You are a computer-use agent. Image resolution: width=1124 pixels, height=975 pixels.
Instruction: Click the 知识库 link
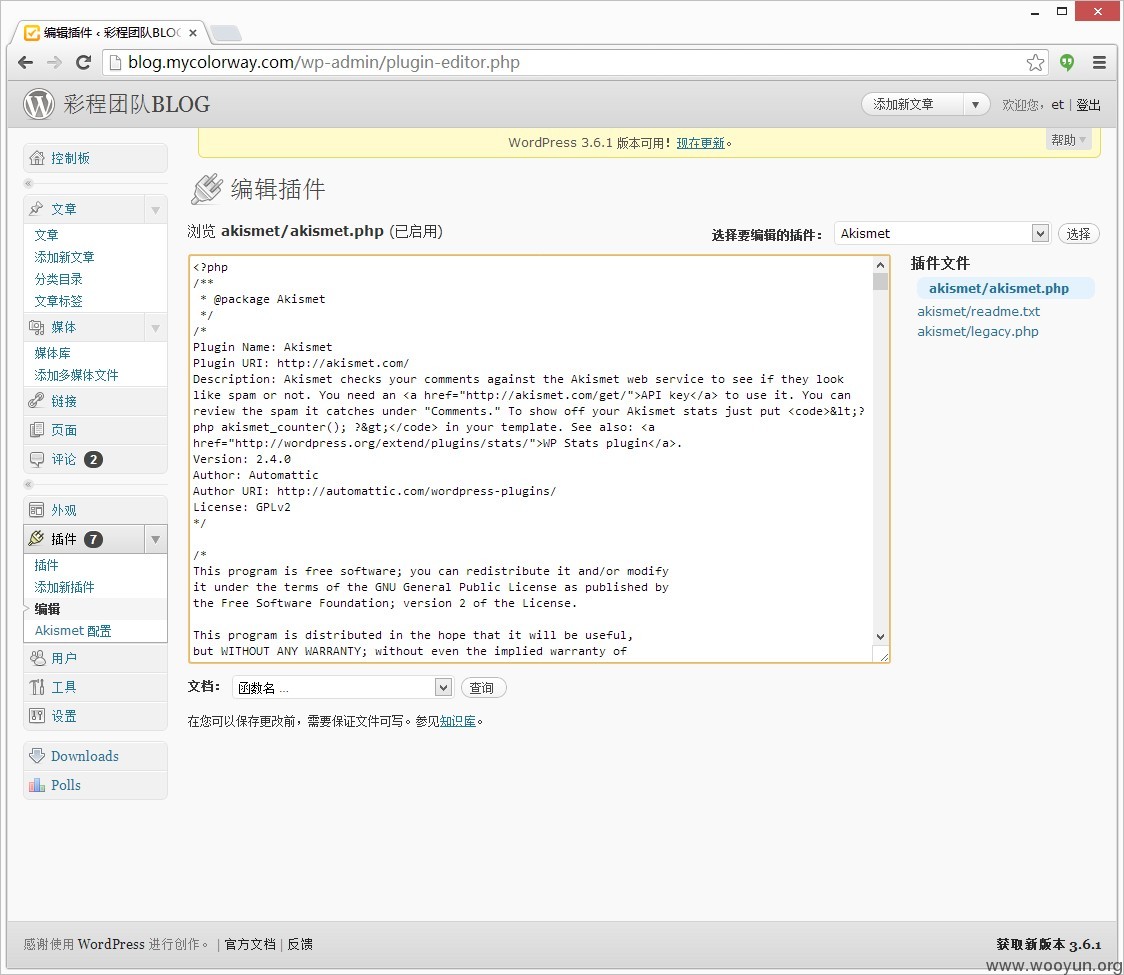pyautogui.click(x=457, y=721)
